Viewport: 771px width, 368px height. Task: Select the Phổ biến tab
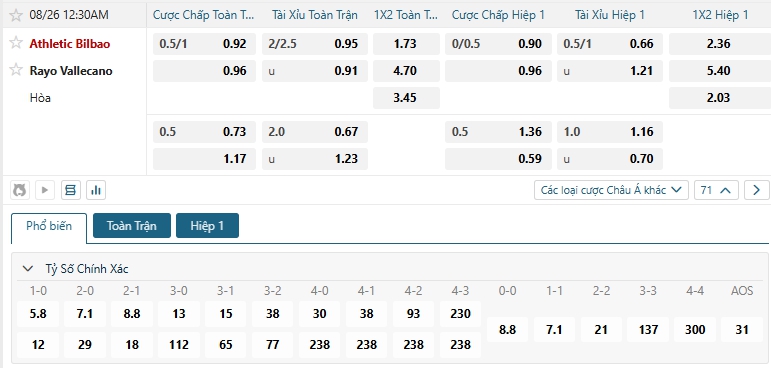49,226
